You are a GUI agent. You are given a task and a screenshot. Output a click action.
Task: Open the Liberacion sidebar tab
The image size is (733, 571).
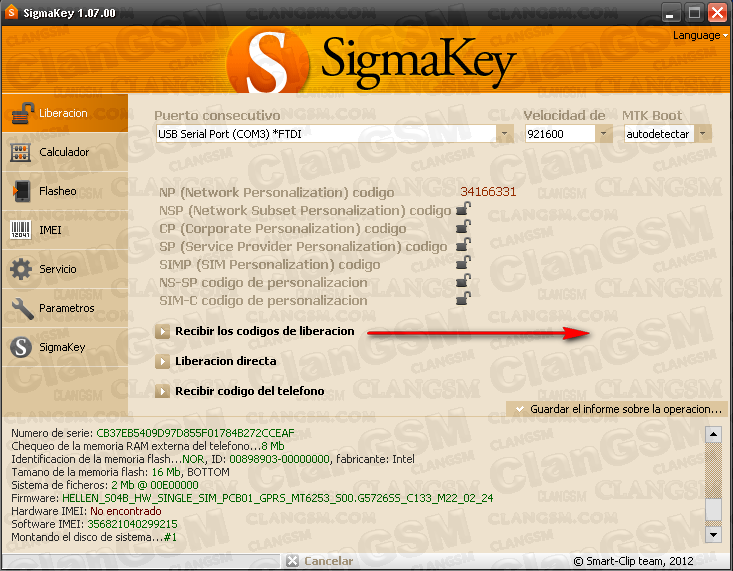65,113
